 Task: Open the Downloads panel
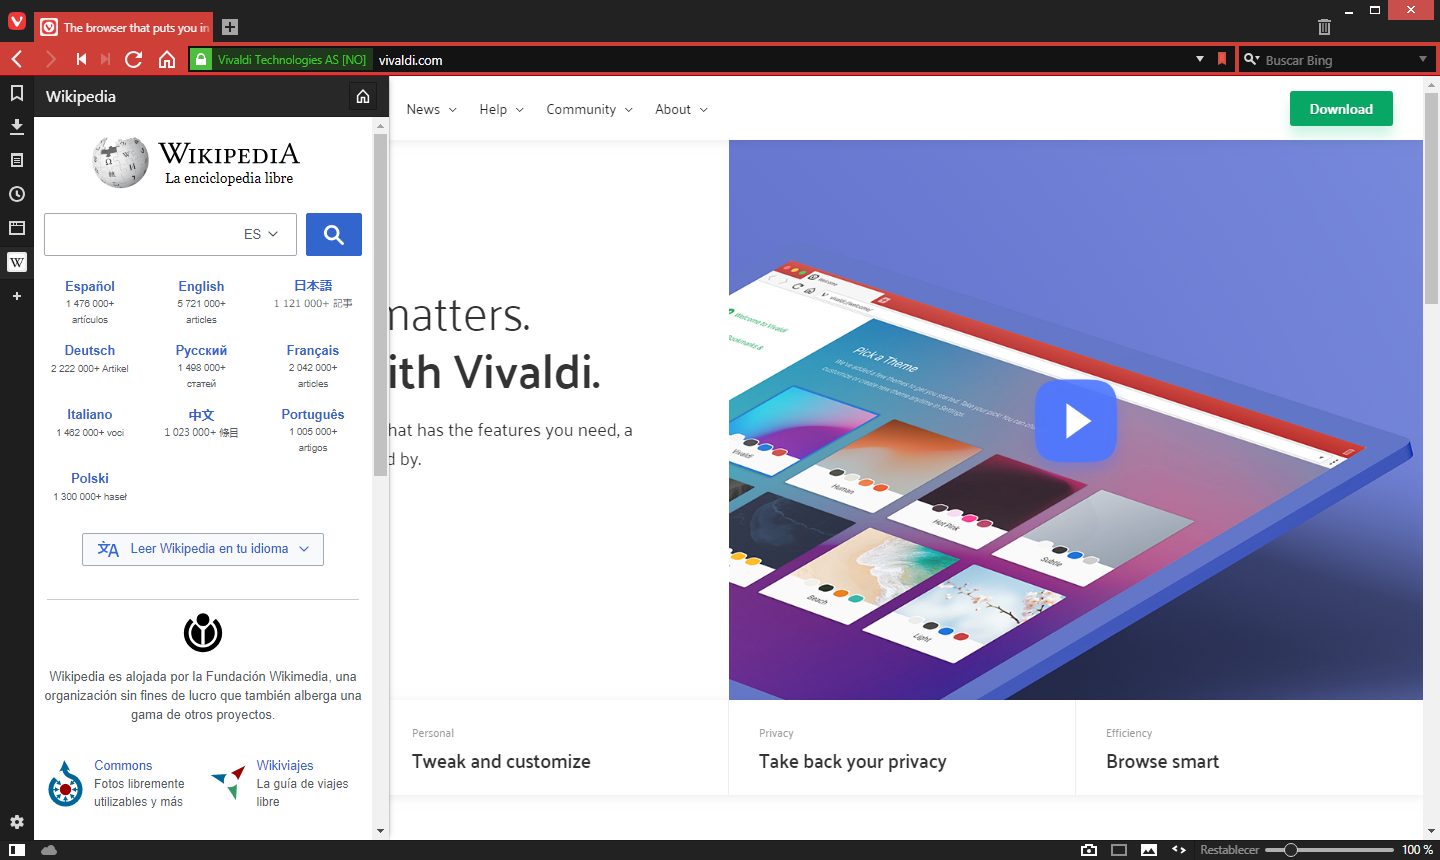tap(17, 126)
